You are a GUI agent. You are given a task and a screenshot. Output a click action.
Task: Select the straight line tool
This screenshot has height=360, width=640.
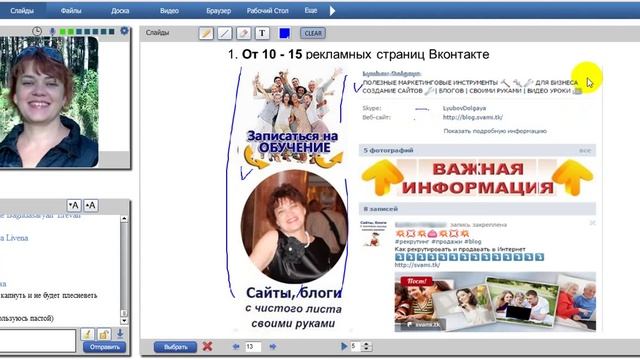pyautogui.click(x=224, y=33)
